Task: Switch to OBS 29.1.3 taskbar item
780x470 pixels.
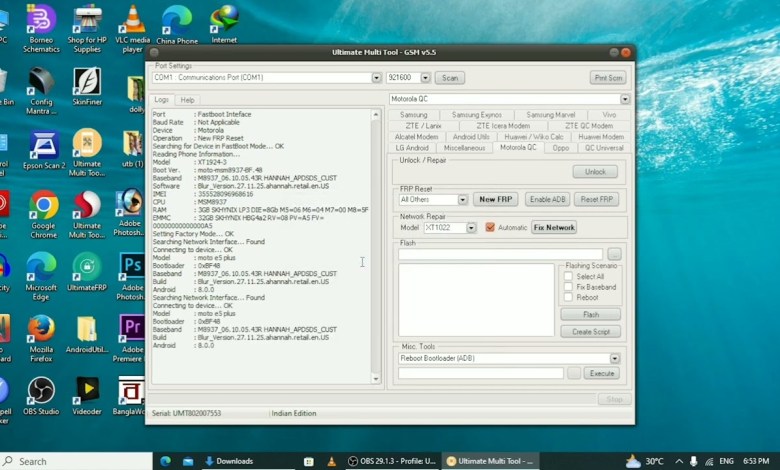Action: (392, 461)
